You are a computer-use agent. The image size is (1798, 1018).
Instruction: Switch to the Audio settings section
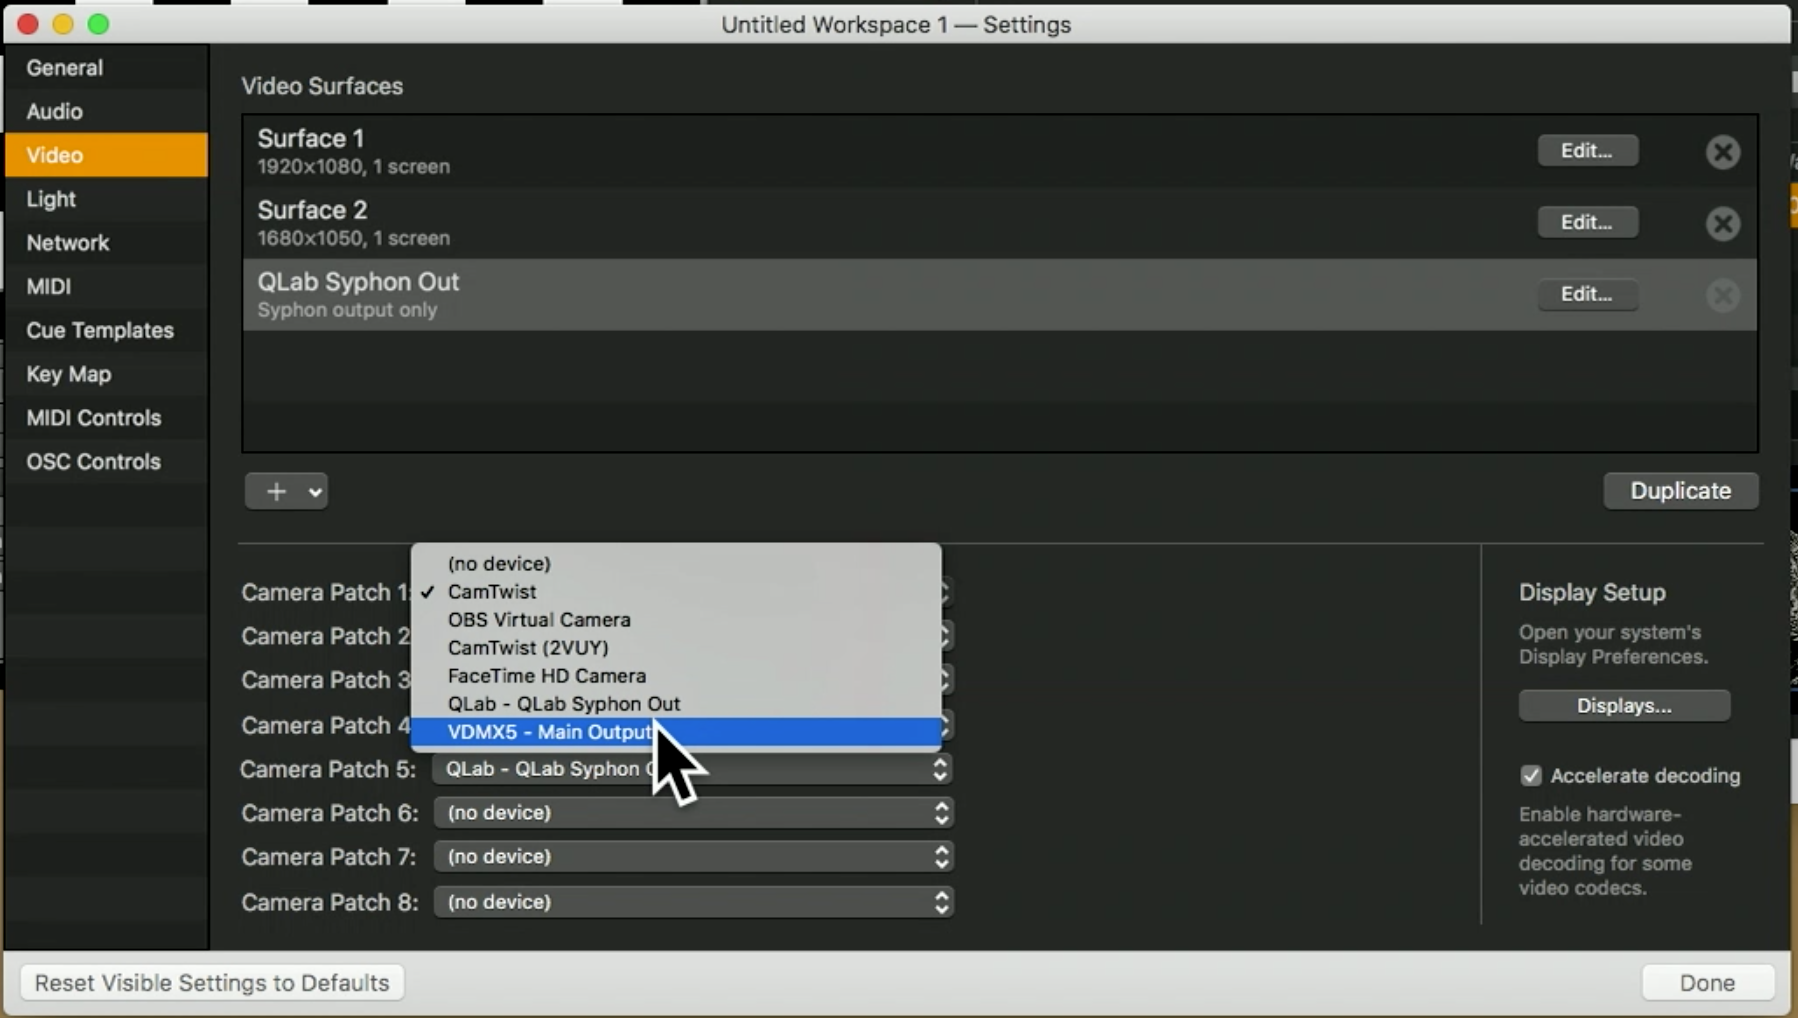[55, 111]
